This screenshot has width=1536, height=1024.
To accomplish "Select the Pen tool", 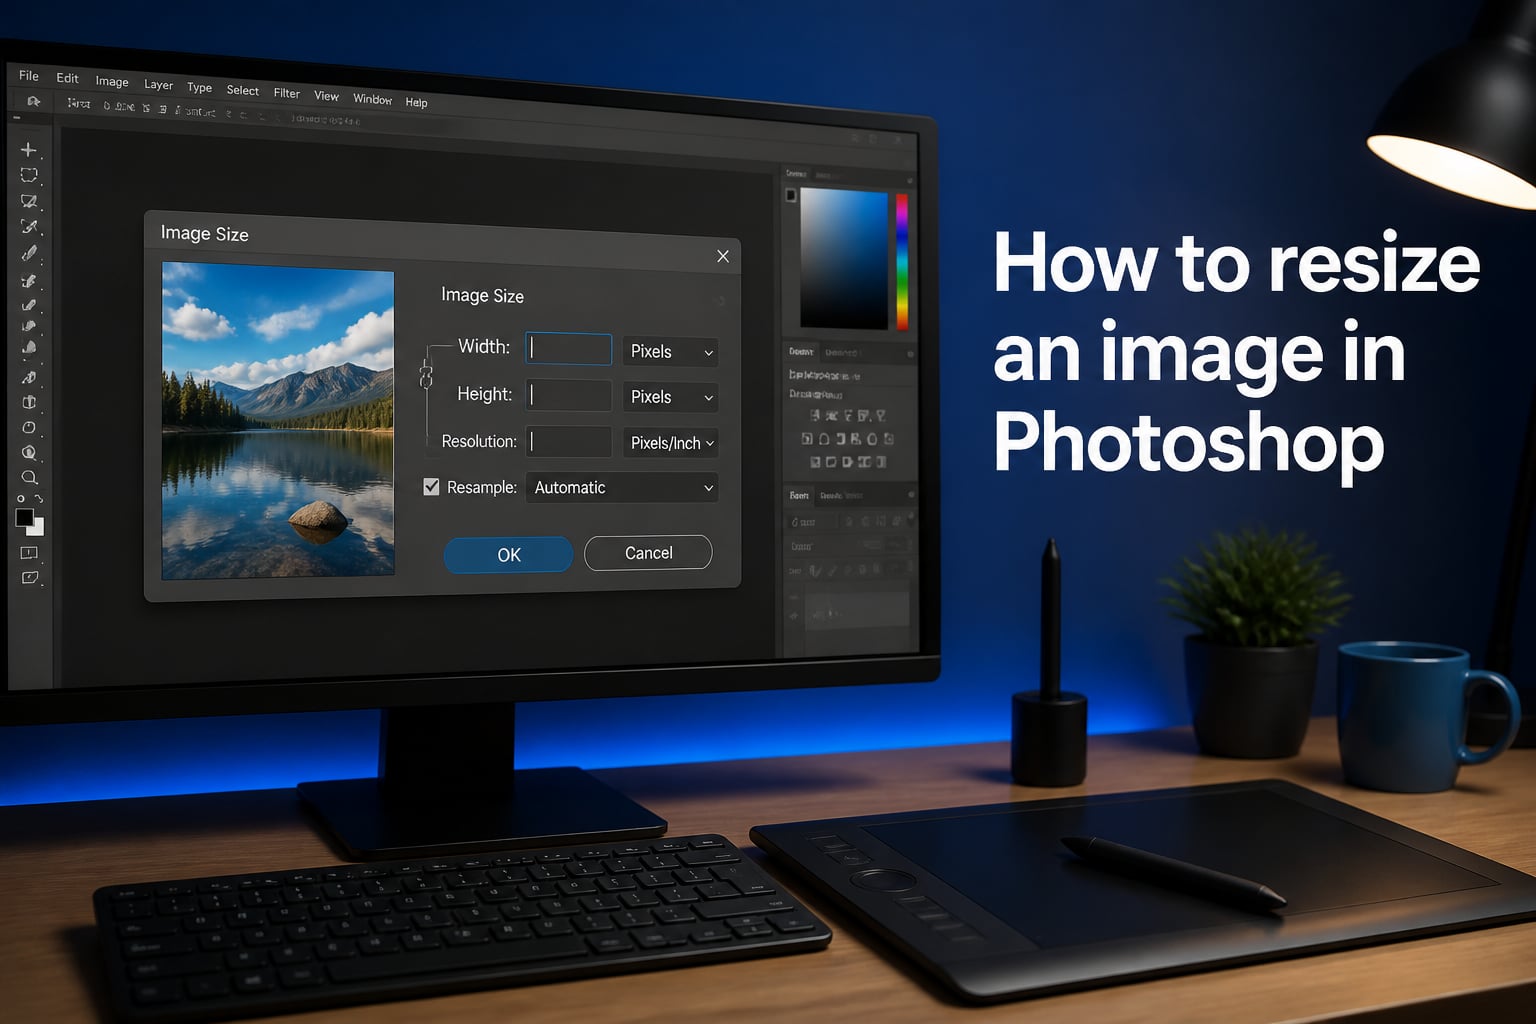I will [29, 378].
